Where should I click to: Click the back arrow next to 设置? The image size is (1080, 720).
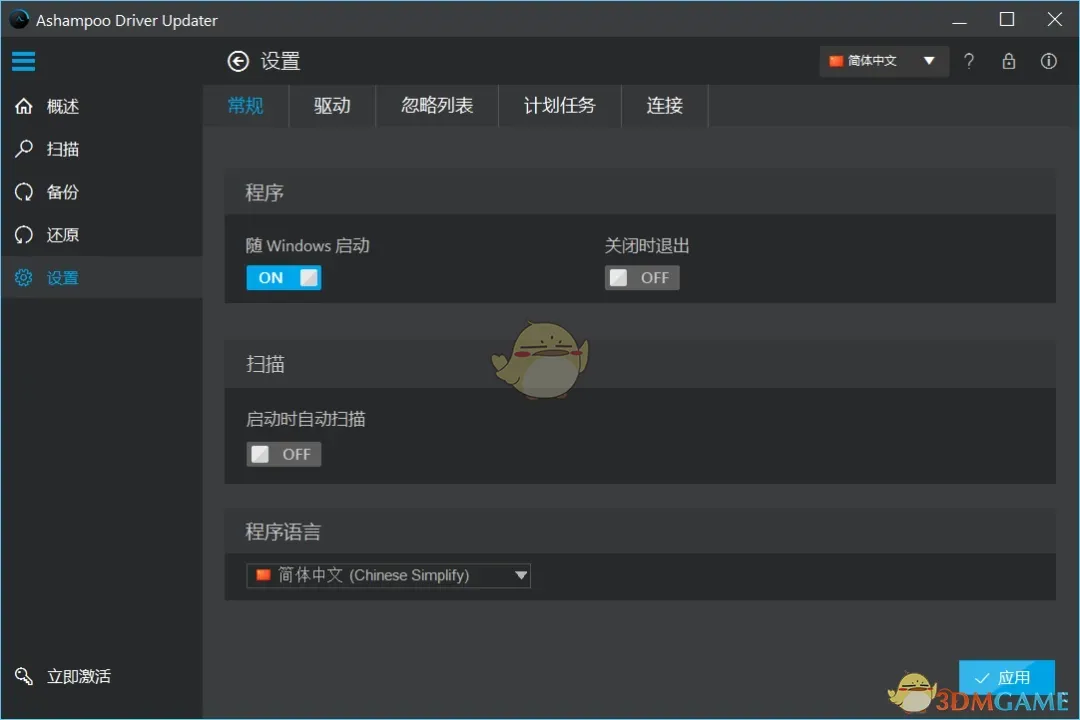238,61
